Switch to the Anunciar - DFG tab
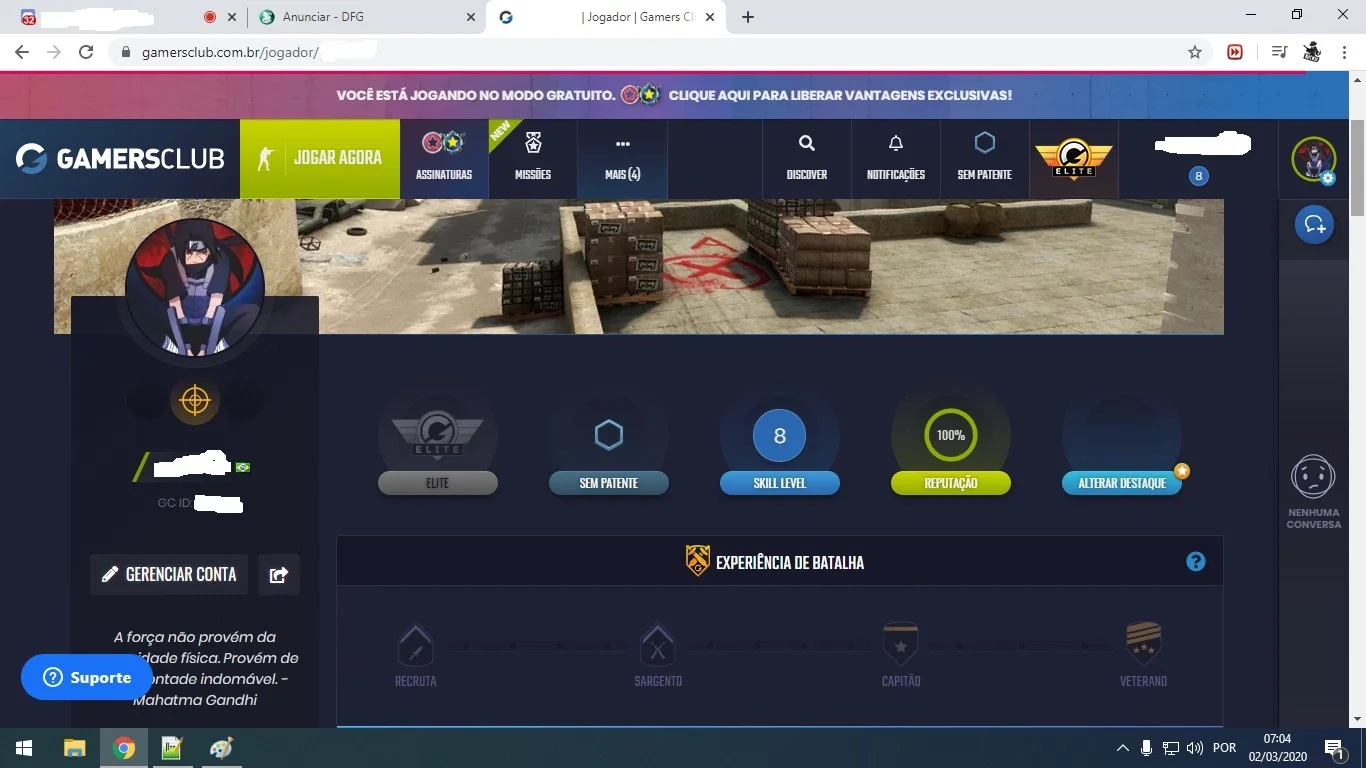Viewport: 1366px width, 768px height. tap(364, 17)
